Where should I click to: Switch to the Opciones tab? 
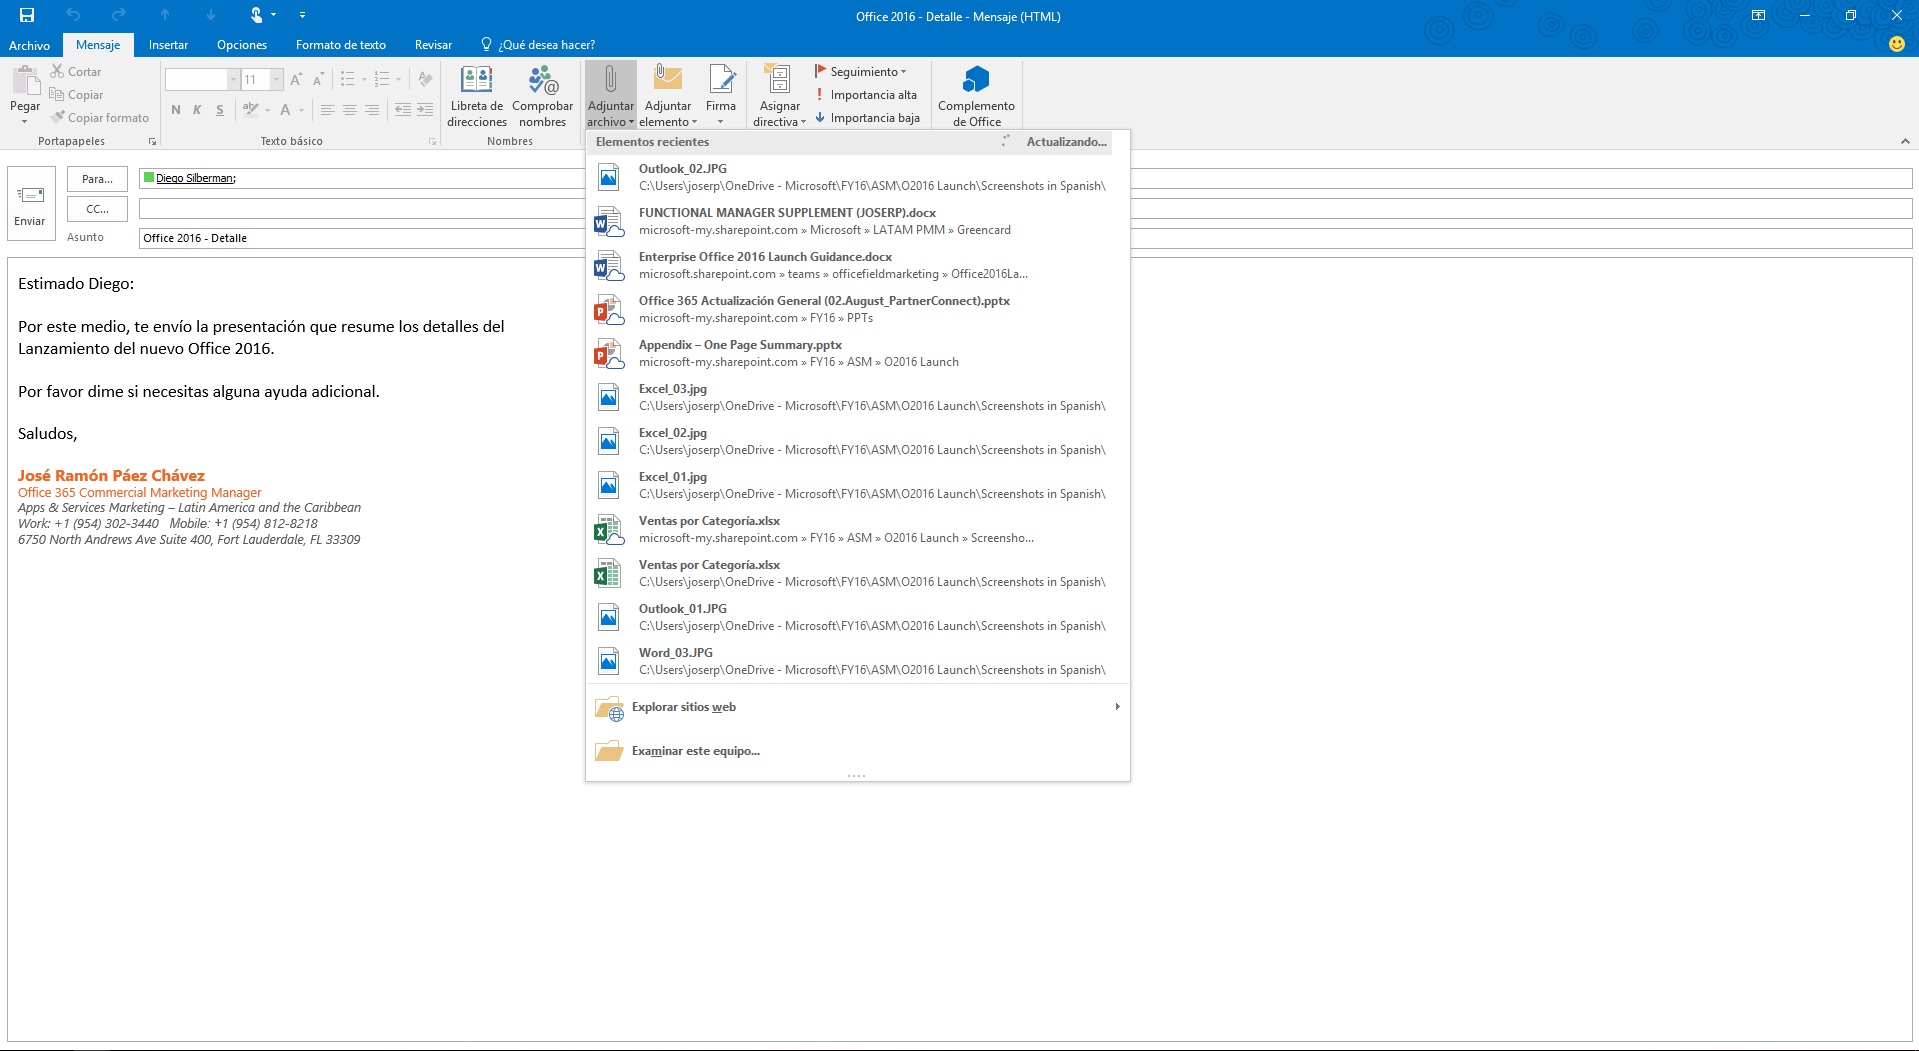point(242,45)
